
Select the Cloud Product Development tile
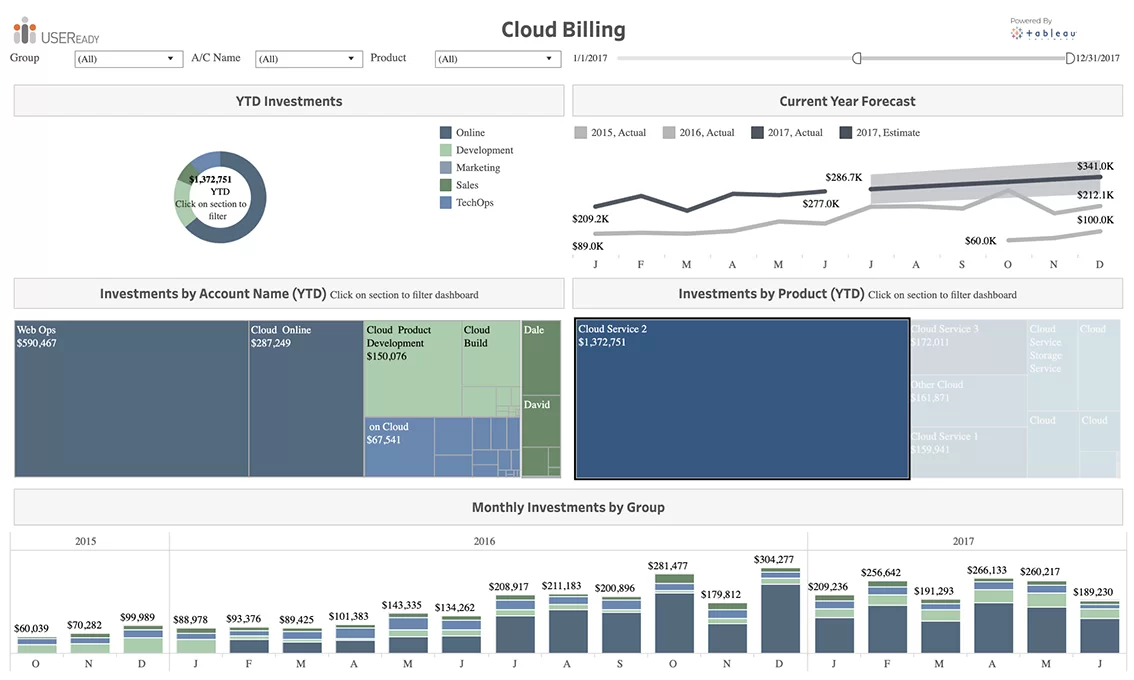click(413, 369)
